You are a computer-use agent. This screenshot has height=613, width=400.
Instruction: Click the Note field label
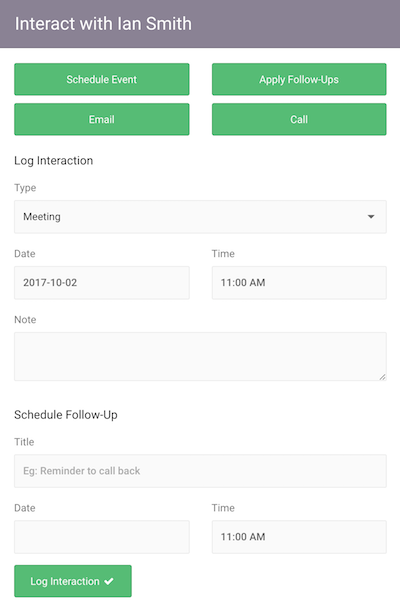coord(25,320)
